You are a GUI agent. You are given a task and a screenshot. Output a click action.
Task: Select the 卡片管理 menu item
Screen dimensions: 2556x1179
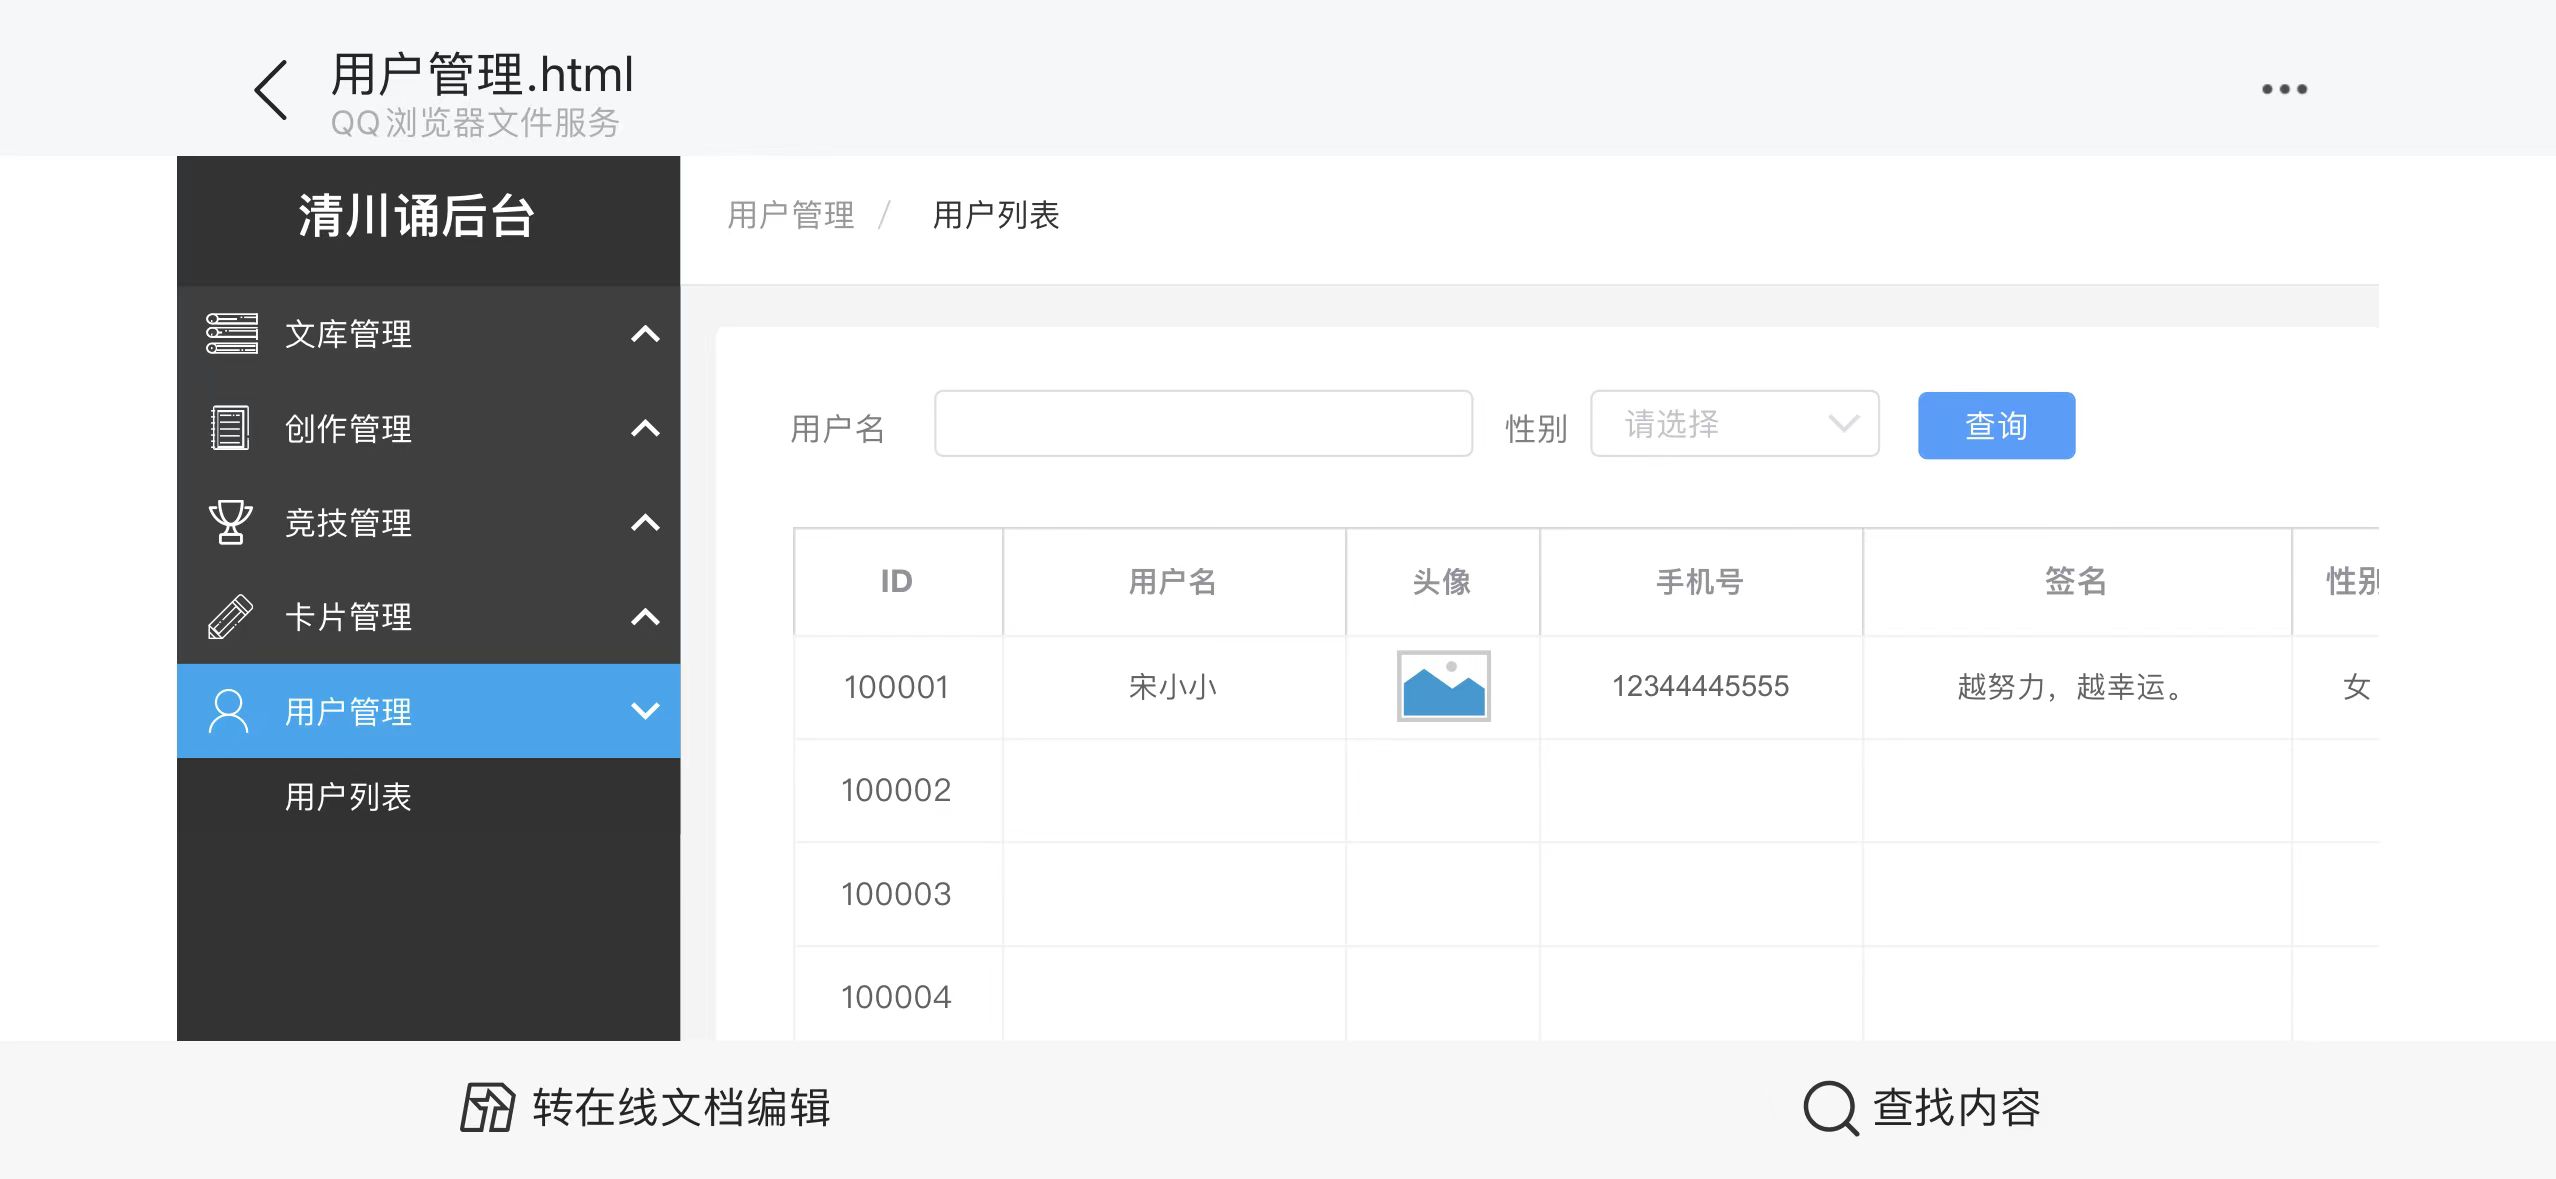click(428, 617)
